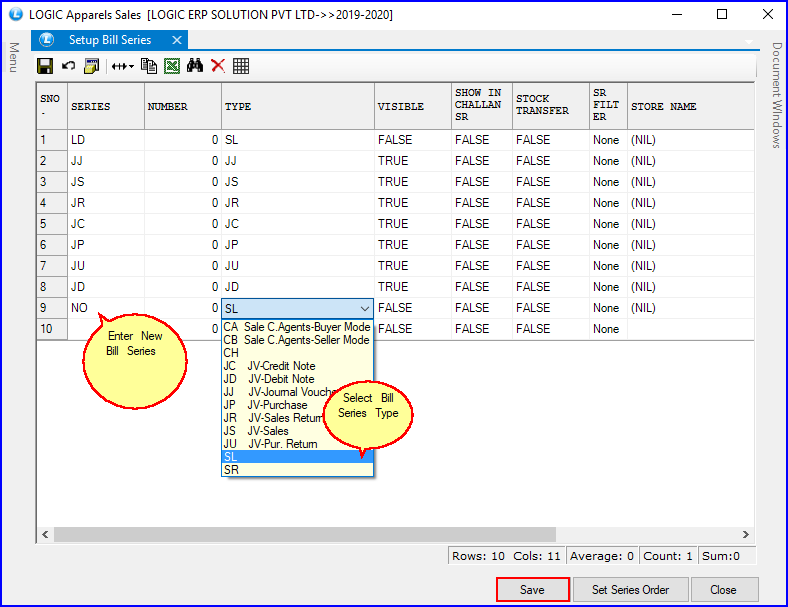Click the Count: 1 status field
This screenshot has height=607, width=788.
(x=668, y=556)
